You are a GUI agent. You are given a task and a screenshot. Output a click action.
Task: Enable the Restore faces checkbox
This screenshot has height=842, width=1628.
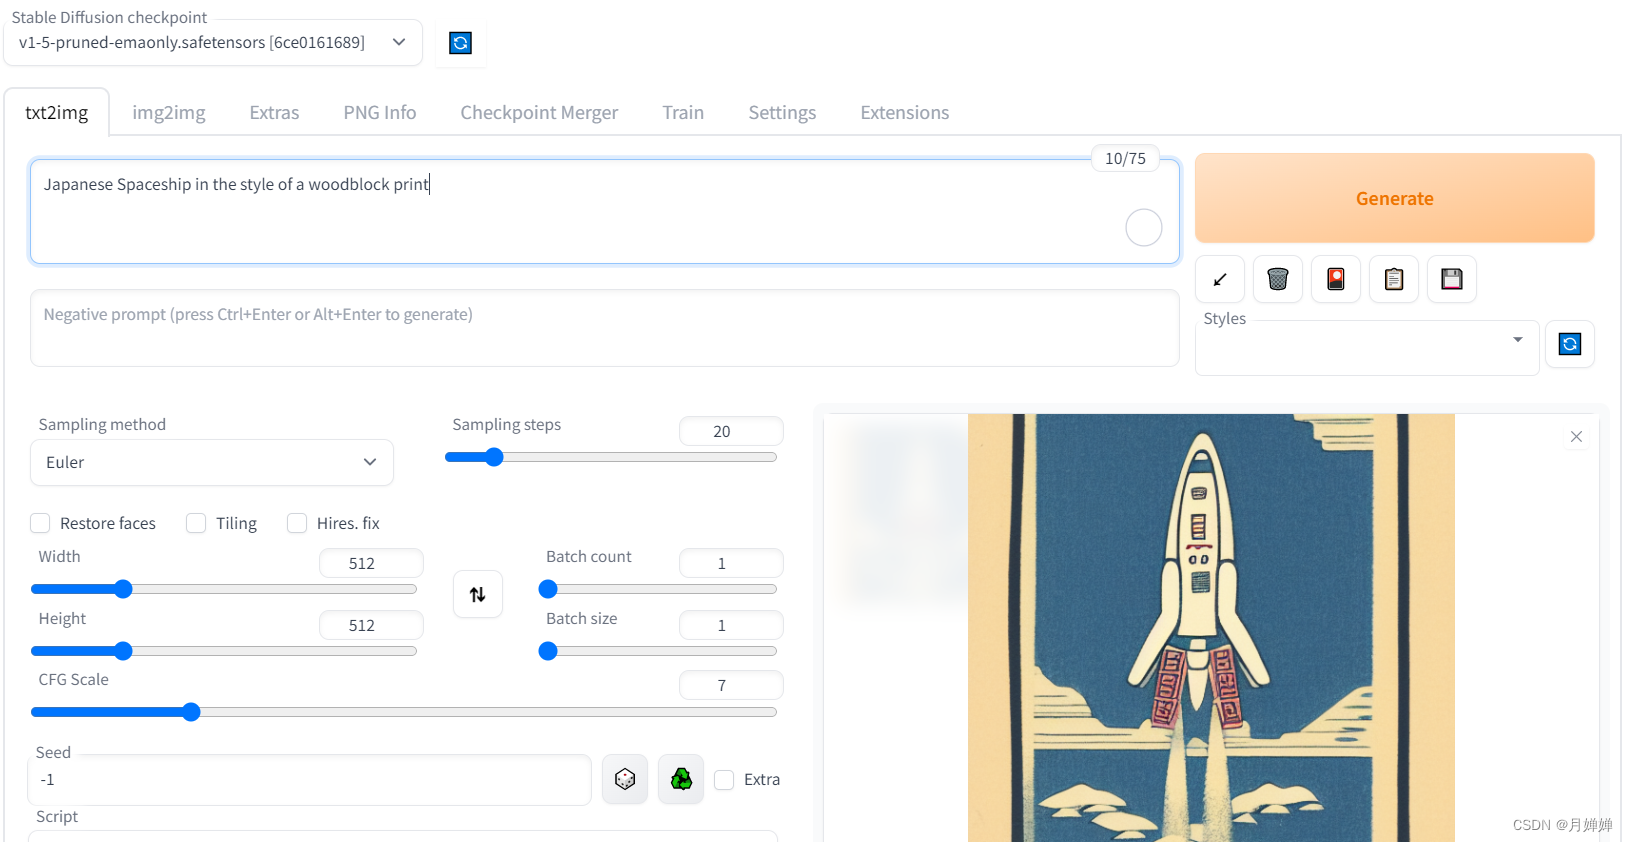point(40,523)
